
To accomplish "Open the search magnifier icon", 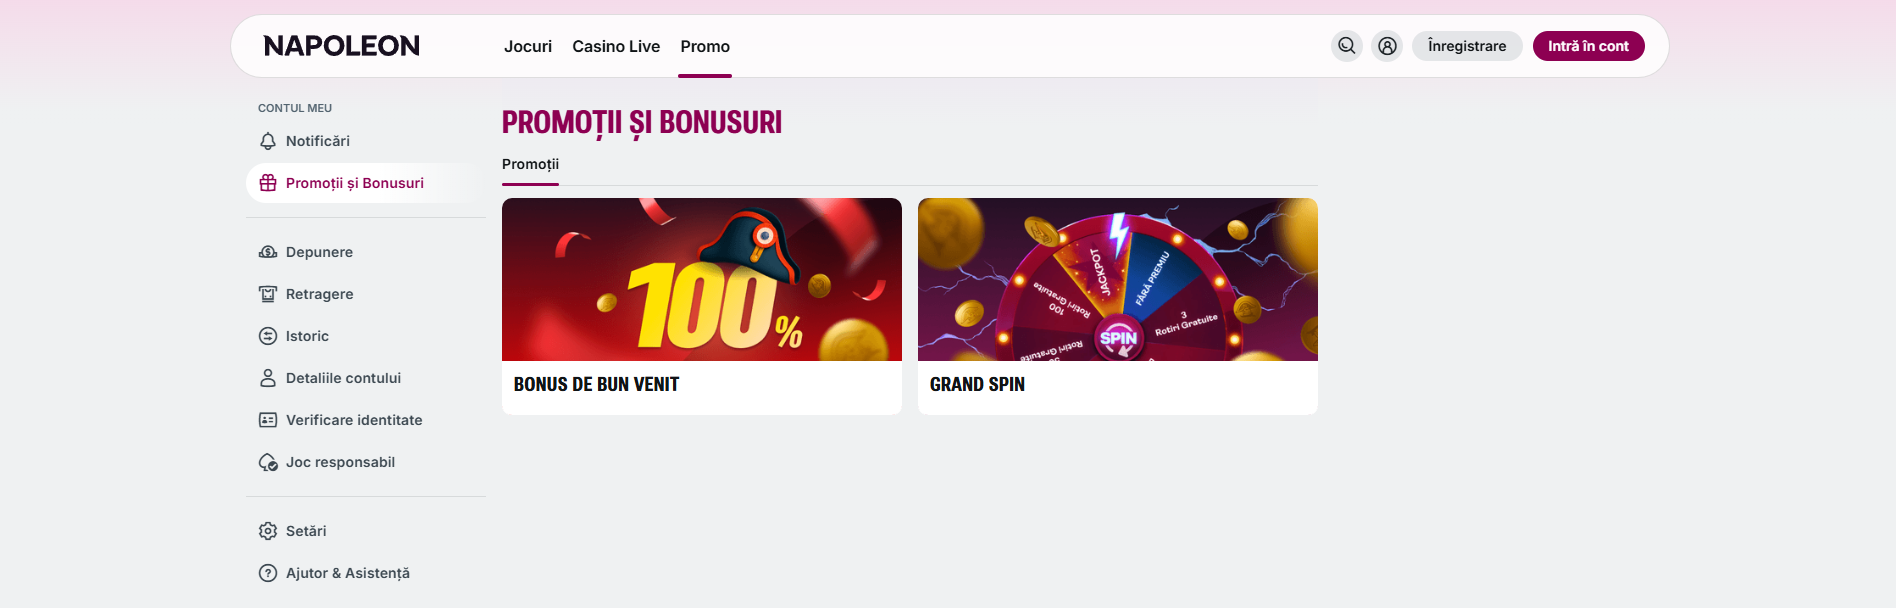I will click(x=1347, y=46).
